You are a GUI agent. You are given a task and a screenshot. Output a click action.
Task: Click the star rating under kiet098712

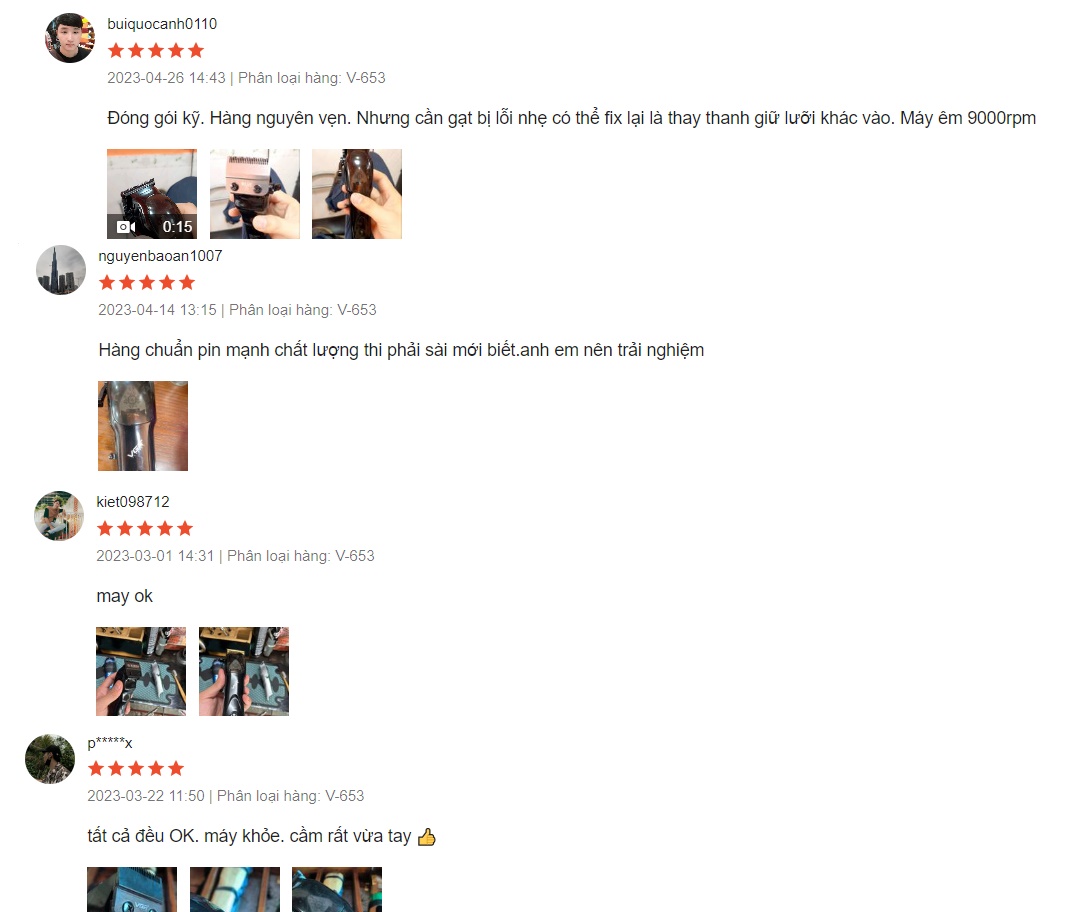pyautogui.click(x=145, y=529)
